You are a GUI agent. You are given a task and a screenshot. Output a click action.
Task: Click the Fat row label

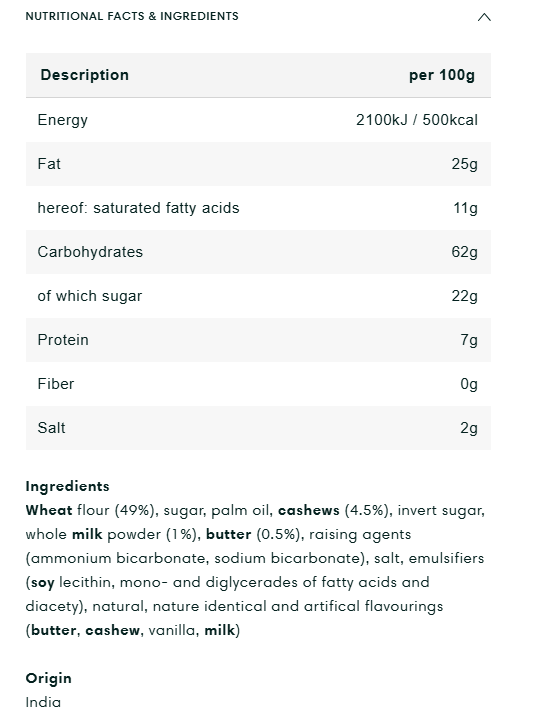49,164
